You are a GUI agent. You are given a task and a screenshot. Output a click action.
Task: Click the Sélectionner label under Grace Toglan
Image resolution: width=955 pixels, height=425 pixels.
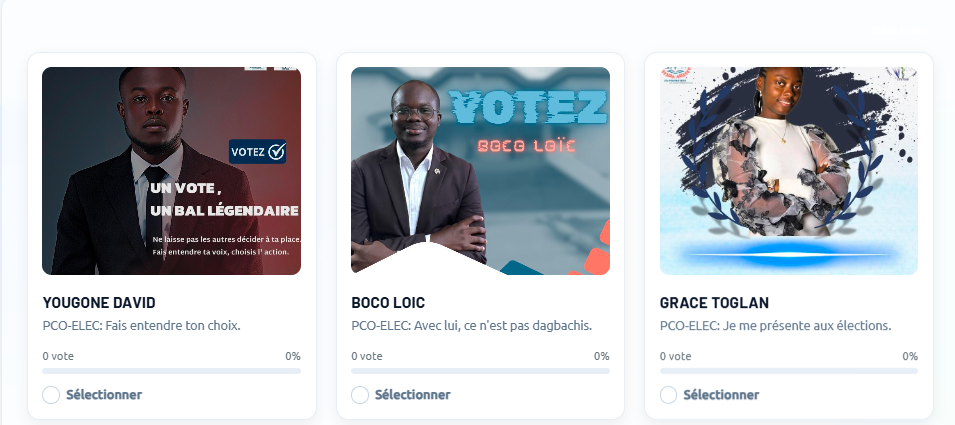[721, 395]
